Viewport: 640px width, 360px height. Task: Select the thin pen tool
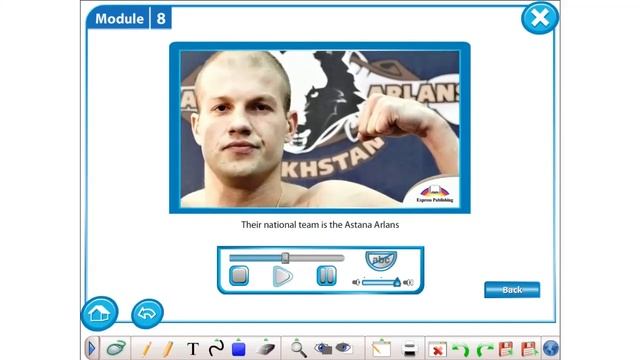pyautogui.click(x=147, y=349)
